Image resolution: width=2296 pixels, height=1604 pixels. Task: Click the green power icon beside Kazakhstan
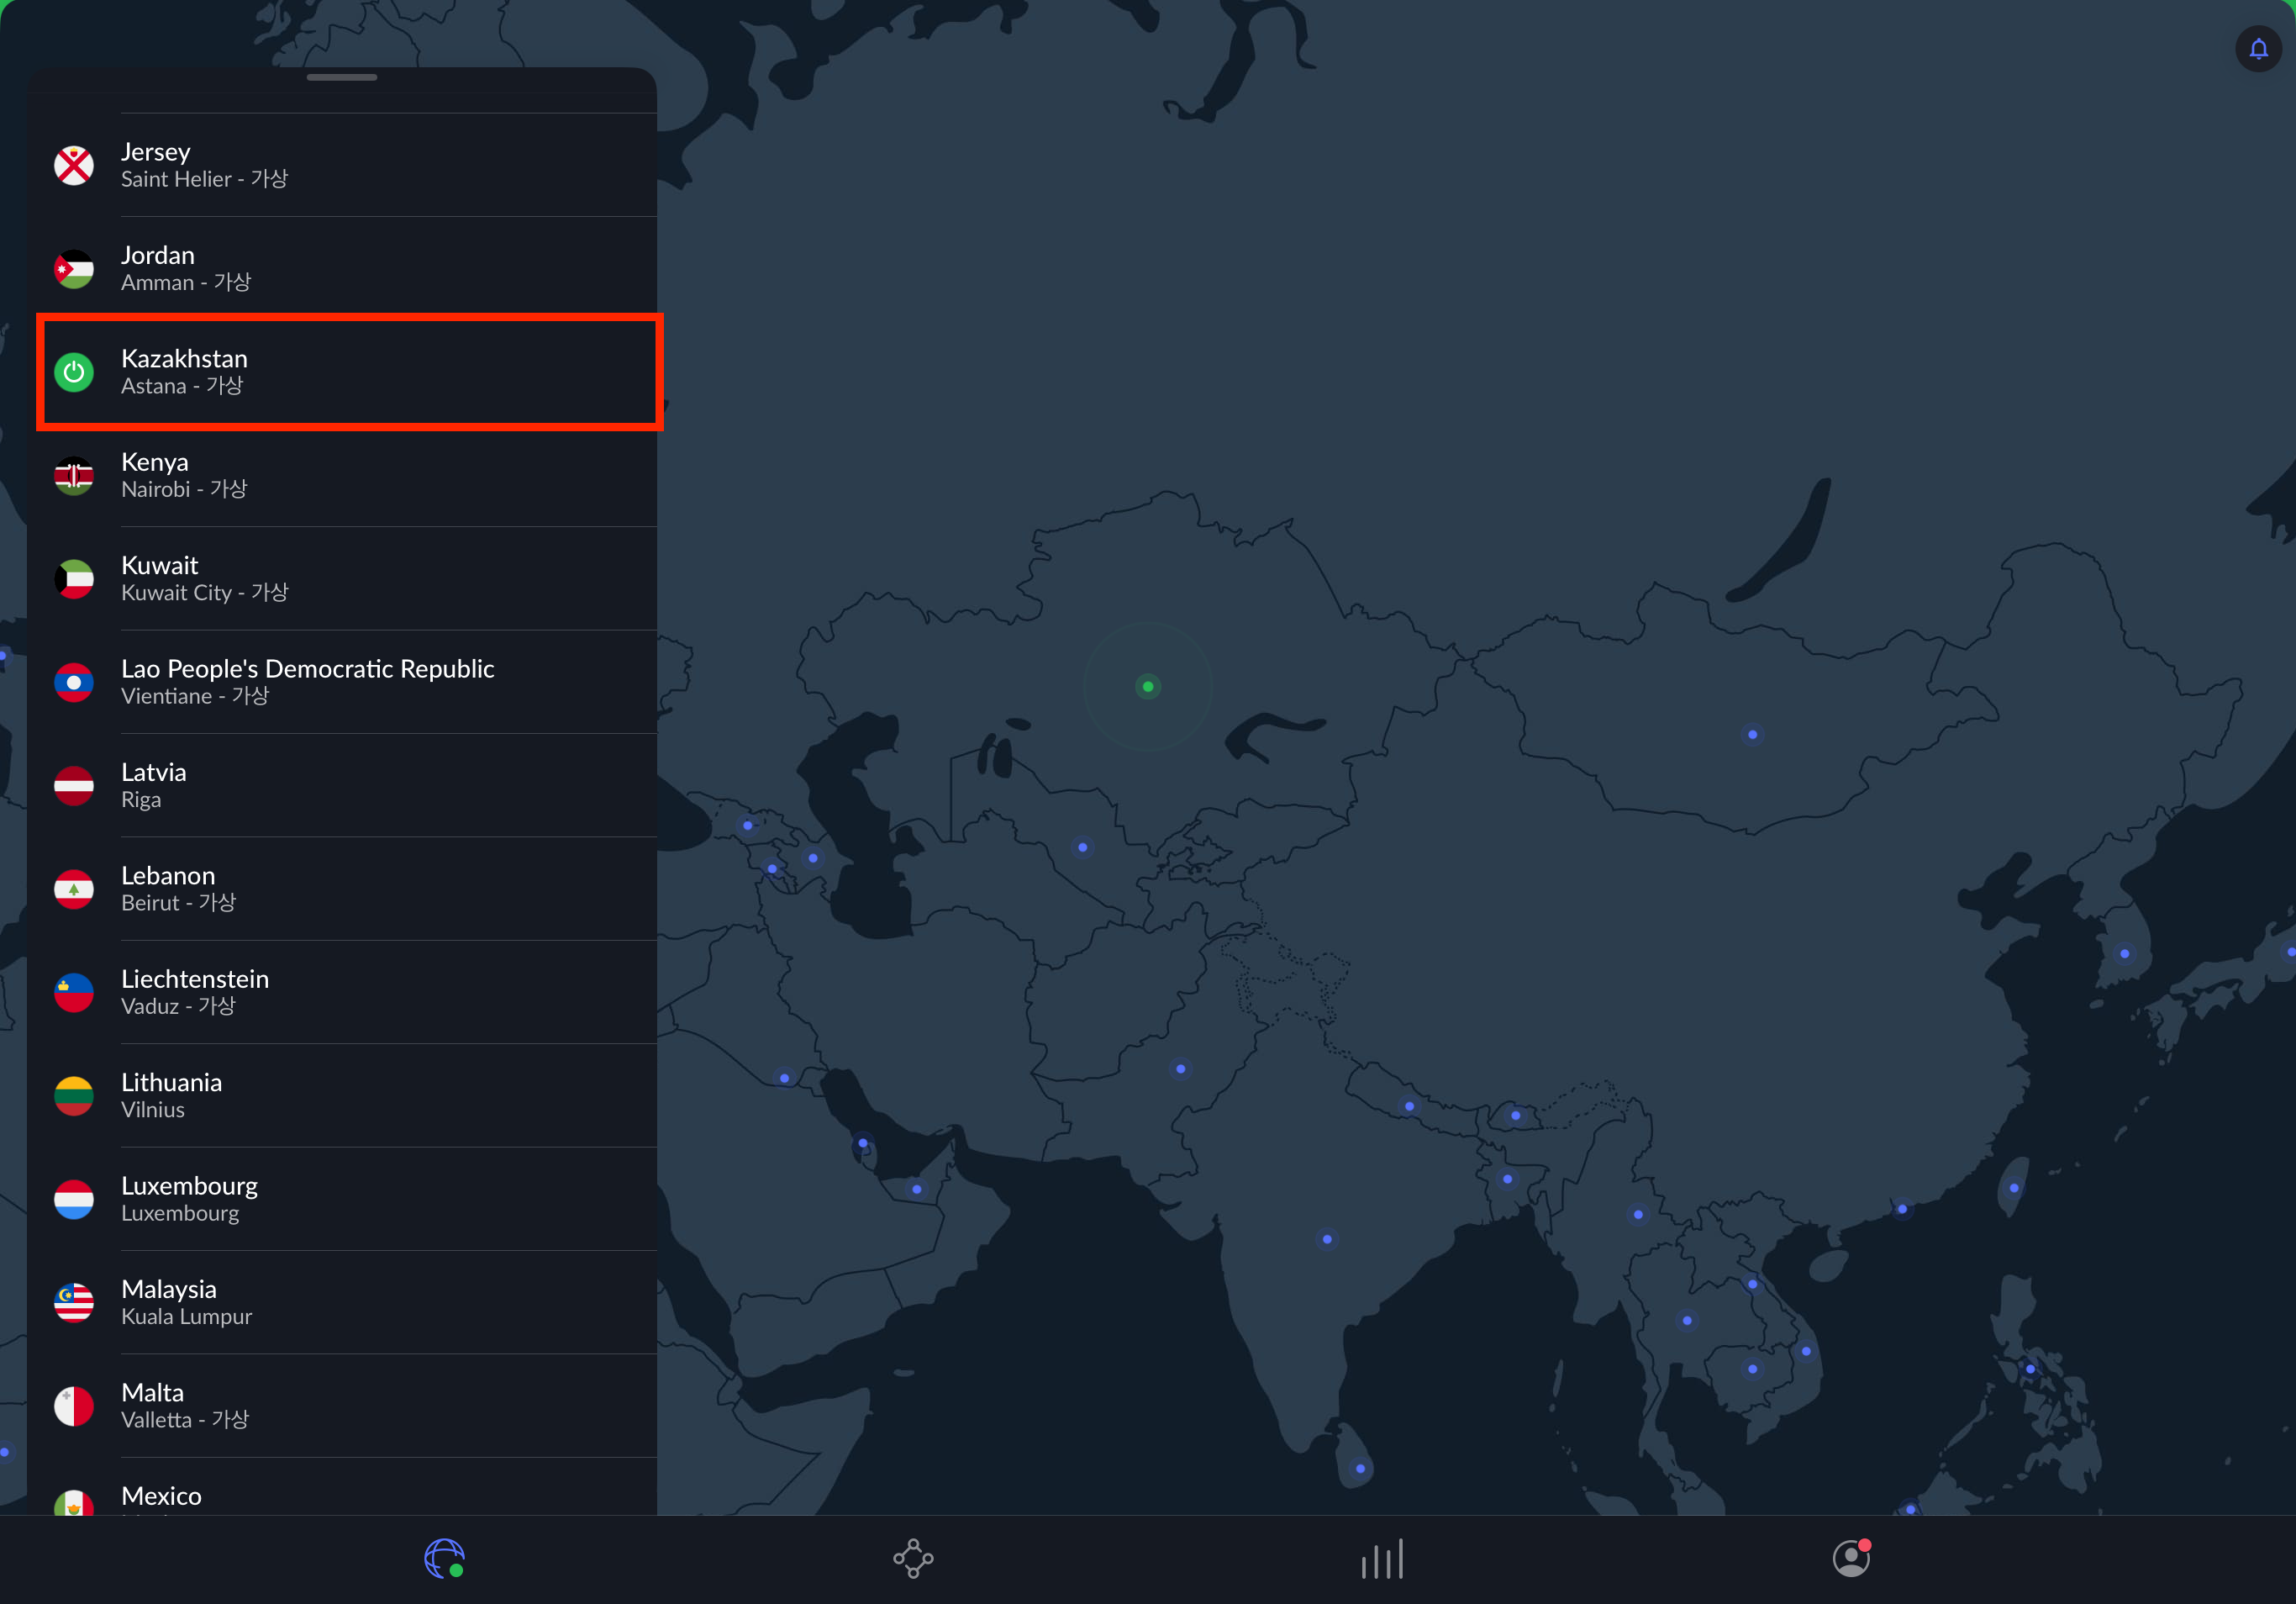(x=74, y=372)
